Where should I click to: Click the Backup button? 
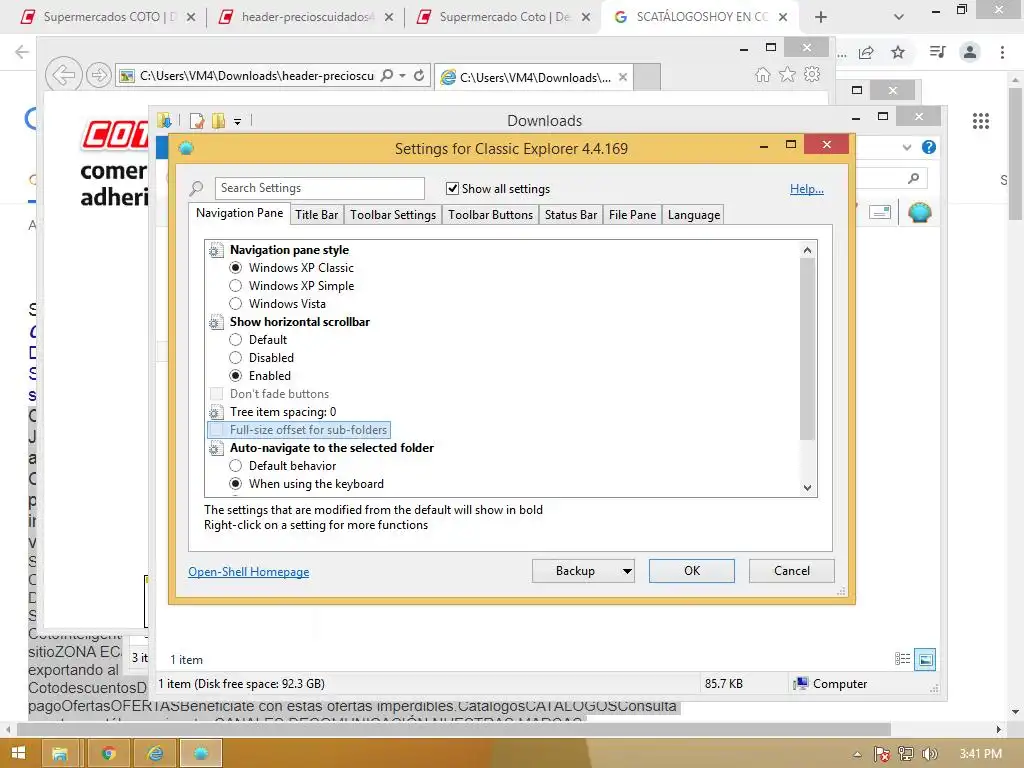(575, 571)
